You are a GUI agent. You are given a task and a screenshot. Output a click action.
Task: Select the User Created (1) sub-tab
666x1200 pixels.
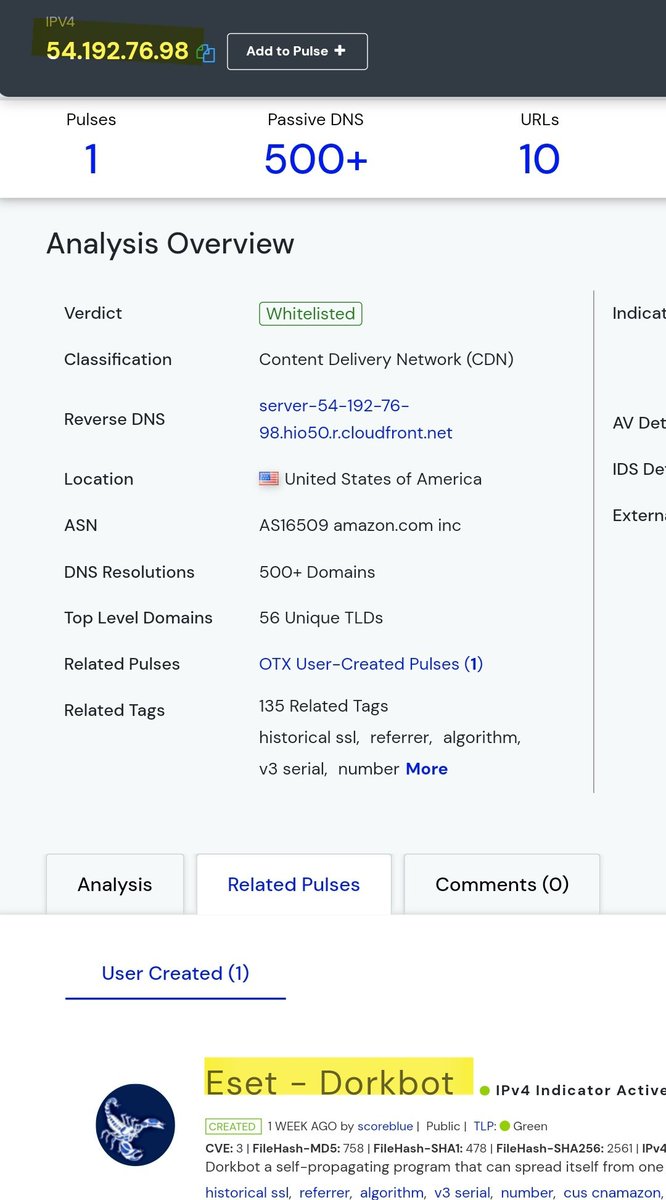click(x=175, y=973)
